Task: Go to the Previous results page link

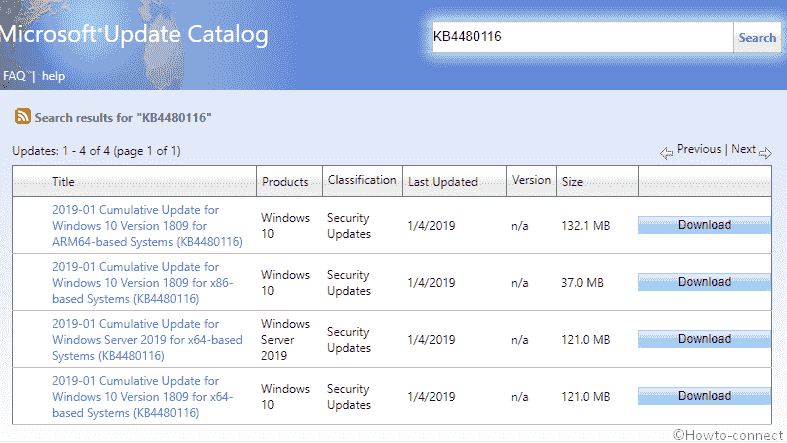Action: [699, 149]
